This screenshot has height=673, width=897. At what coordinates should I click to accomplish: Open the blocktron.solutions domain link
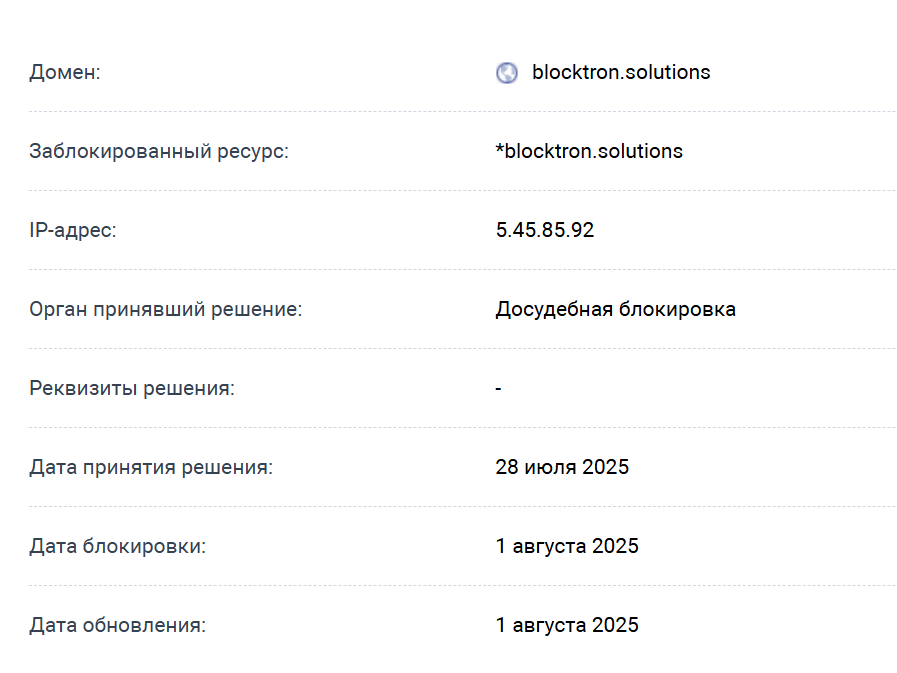(621, 73)
